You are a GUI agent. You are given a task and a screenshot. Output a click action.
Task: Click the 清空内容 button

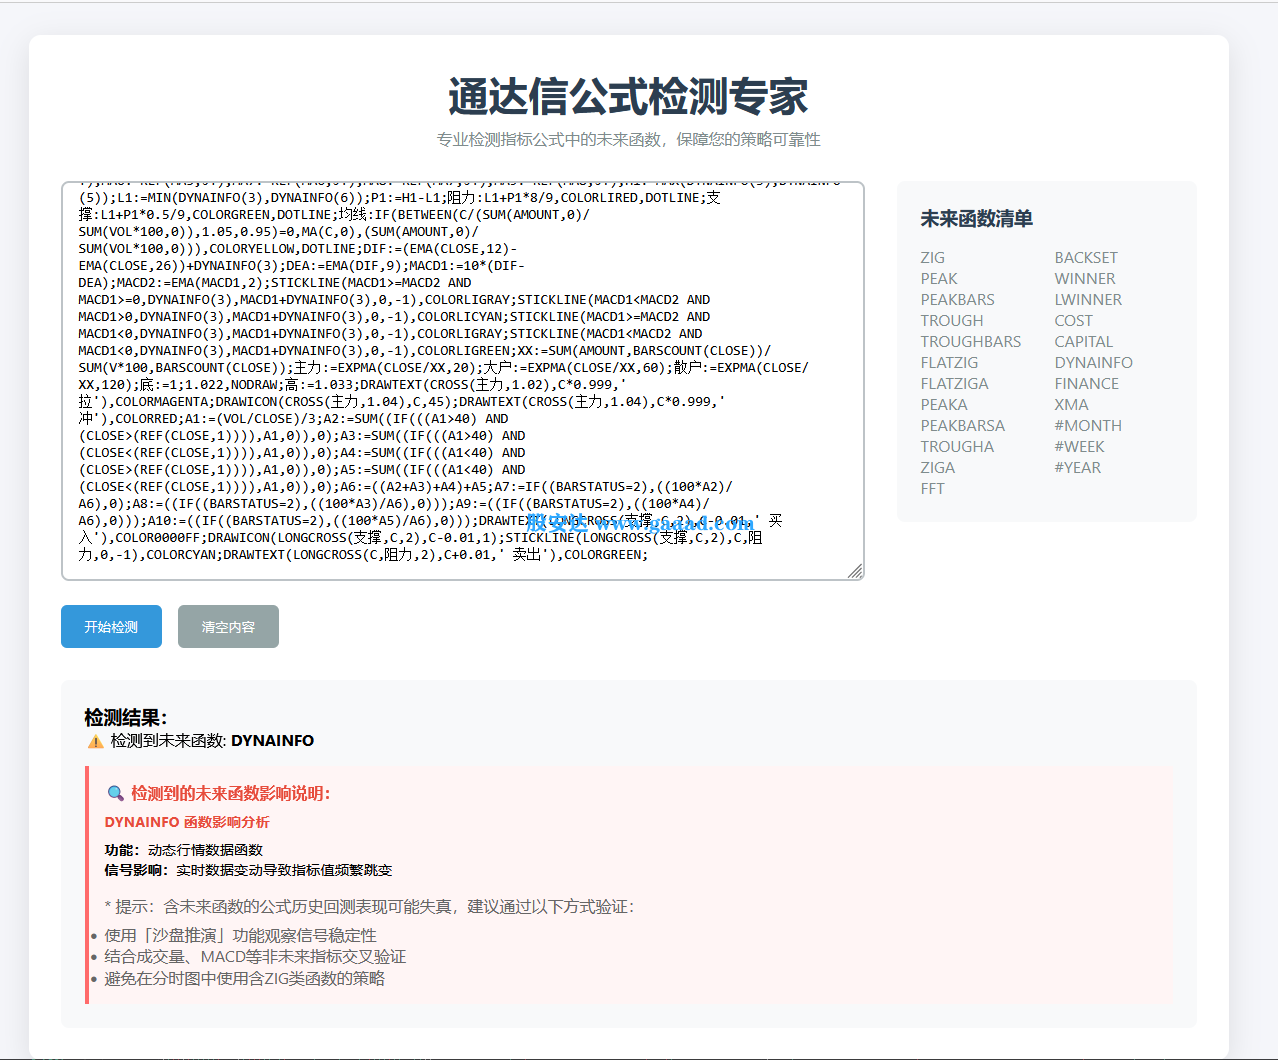(x=228, y=627)
